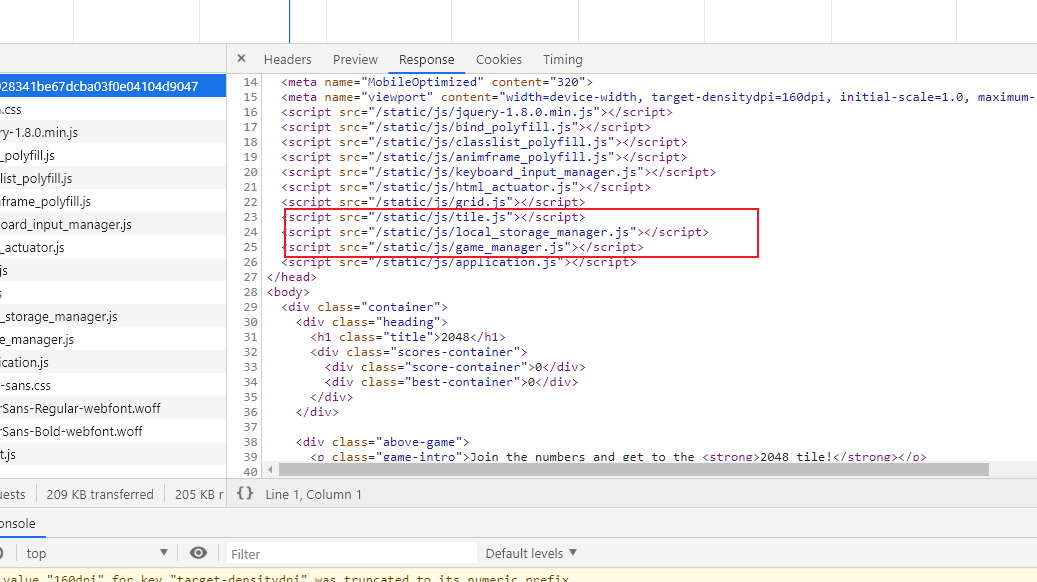
Task: Click the pretty print braces icon
Action: point(245,493)
